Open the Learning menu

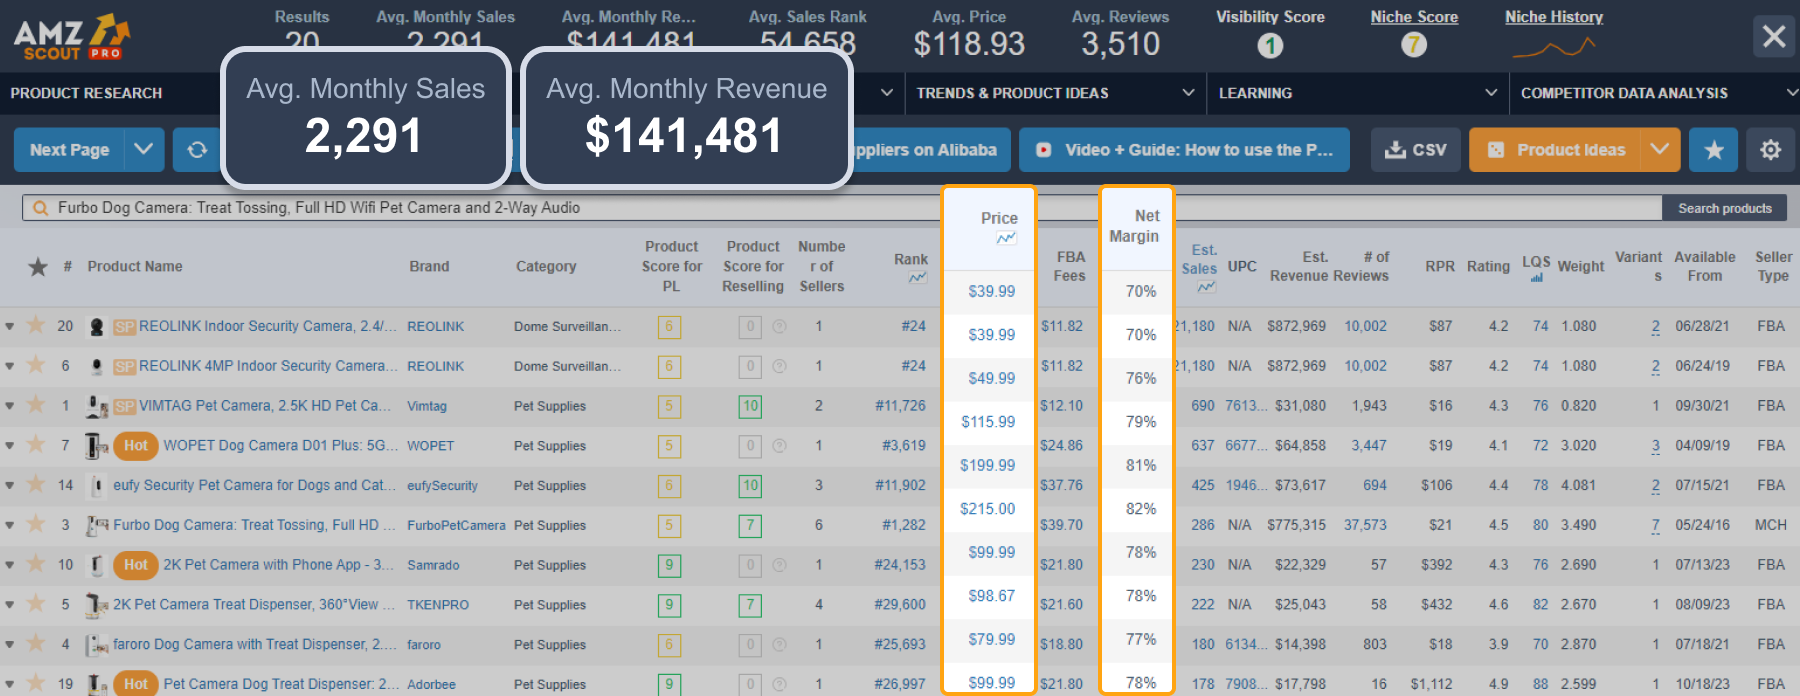[1255, 93]
